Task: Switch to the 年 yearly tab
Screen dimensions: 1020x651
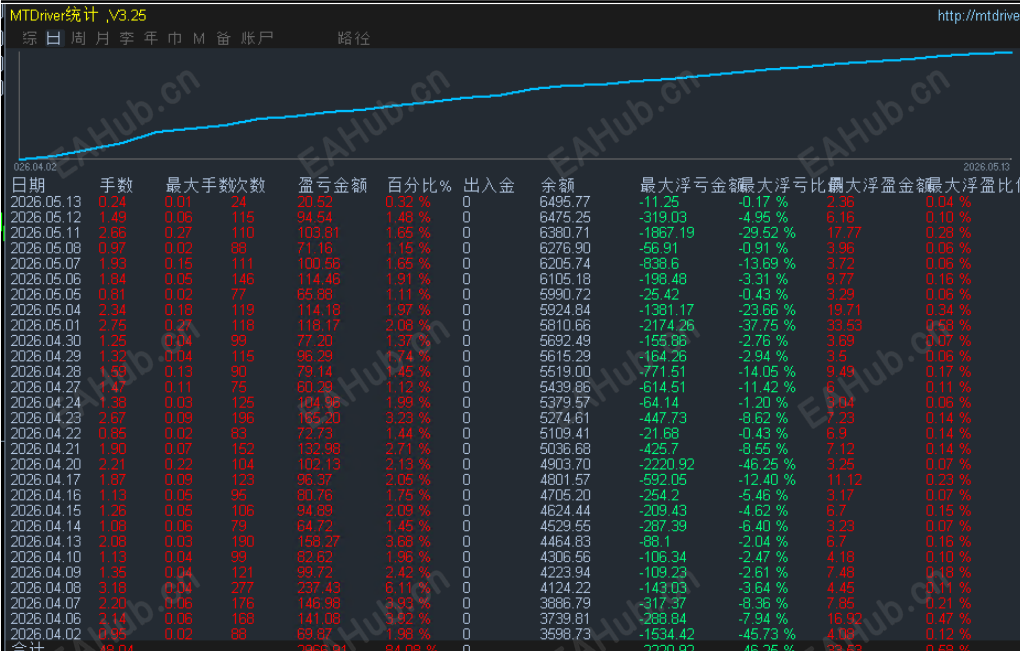Action: pyautogui.click(x=151, y=38)
